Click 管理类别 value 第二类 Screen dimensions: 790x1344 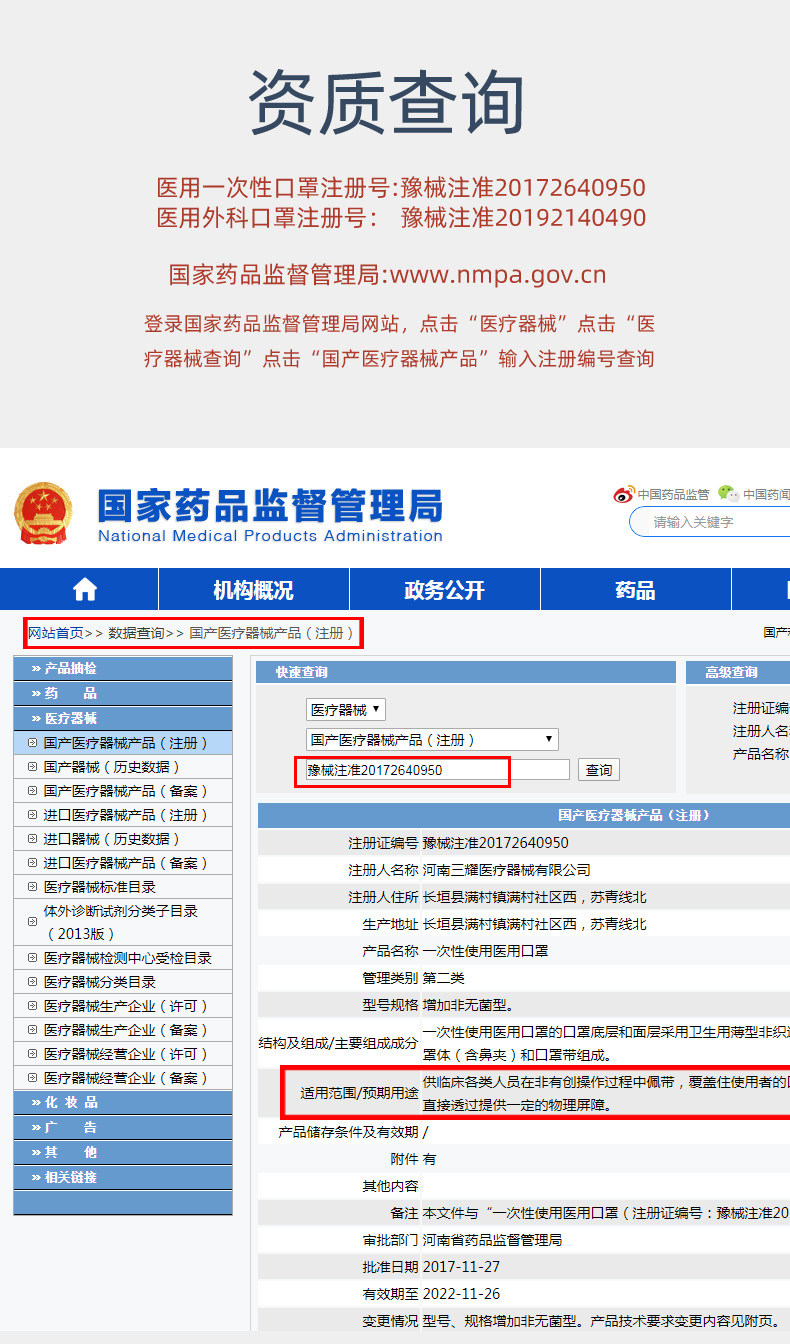[x=444, y=978]
